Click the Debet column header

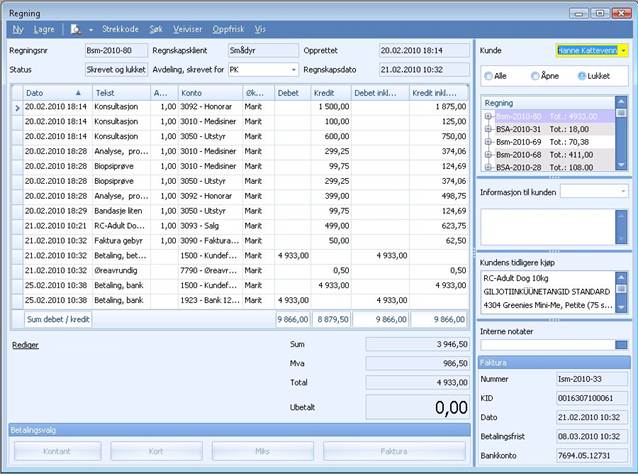[293, 93]
